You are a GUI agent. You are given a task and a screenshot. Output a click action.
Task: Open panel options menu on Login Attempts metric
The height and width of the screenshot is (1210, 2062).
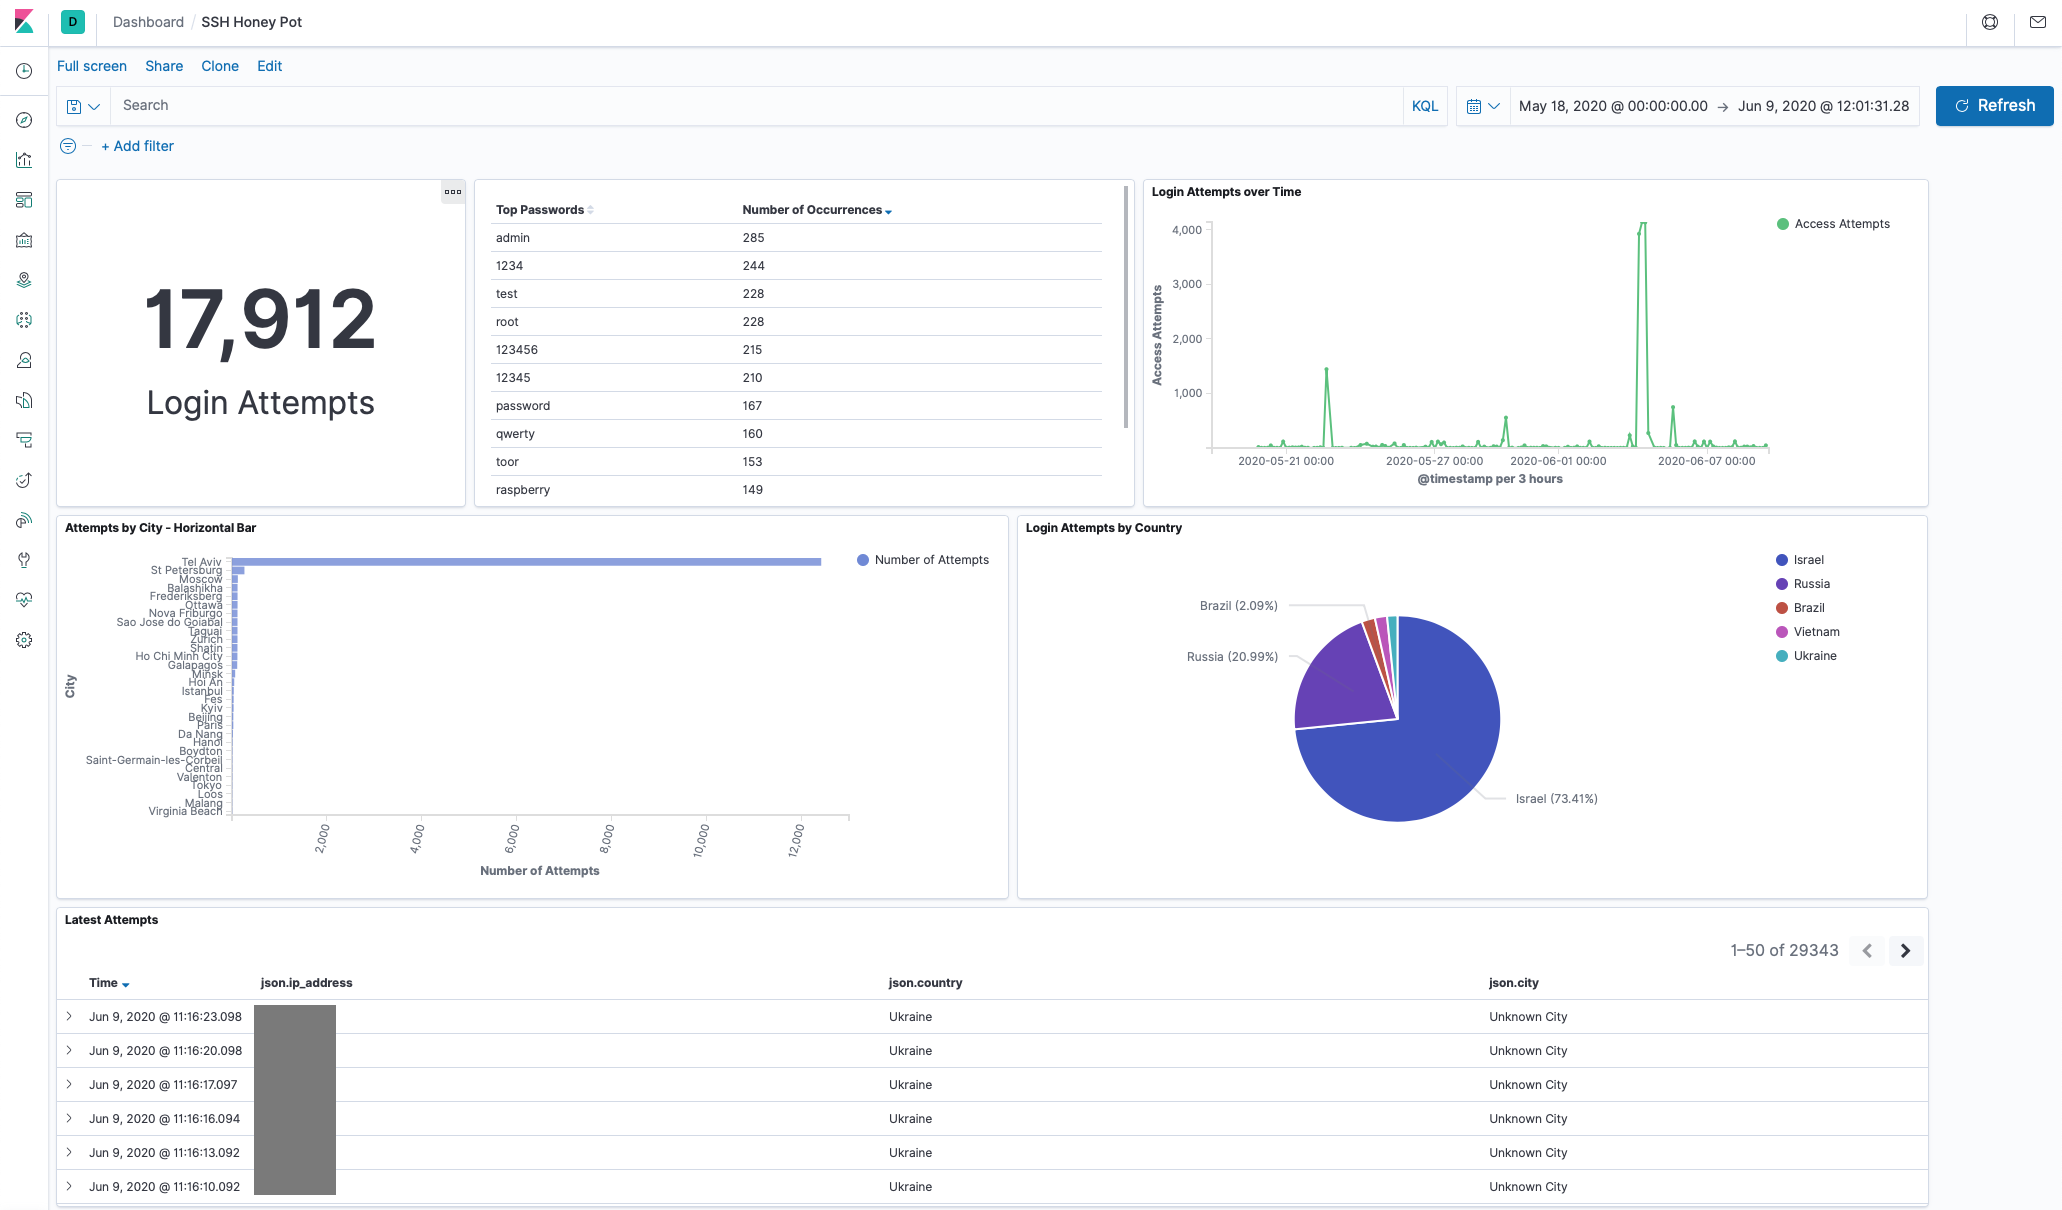tap(453, 192)
